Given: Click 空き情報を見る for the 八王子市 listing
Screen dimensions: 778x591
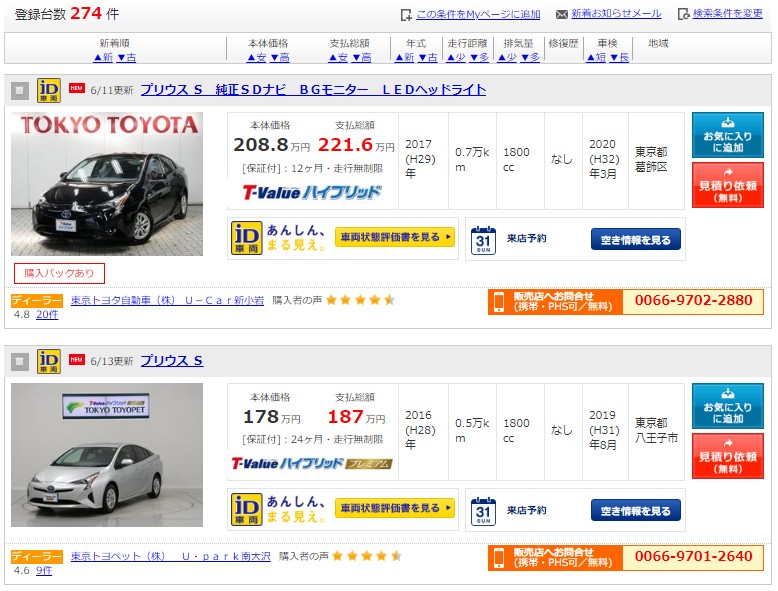Looking at the screenshot, I should click(636, 511).
